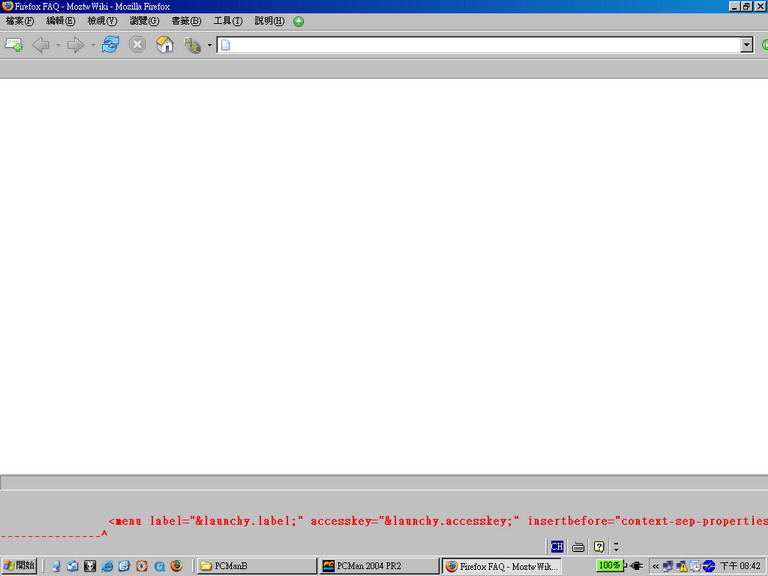
Task: Click the Reload page icon
Action: [110, 45]
